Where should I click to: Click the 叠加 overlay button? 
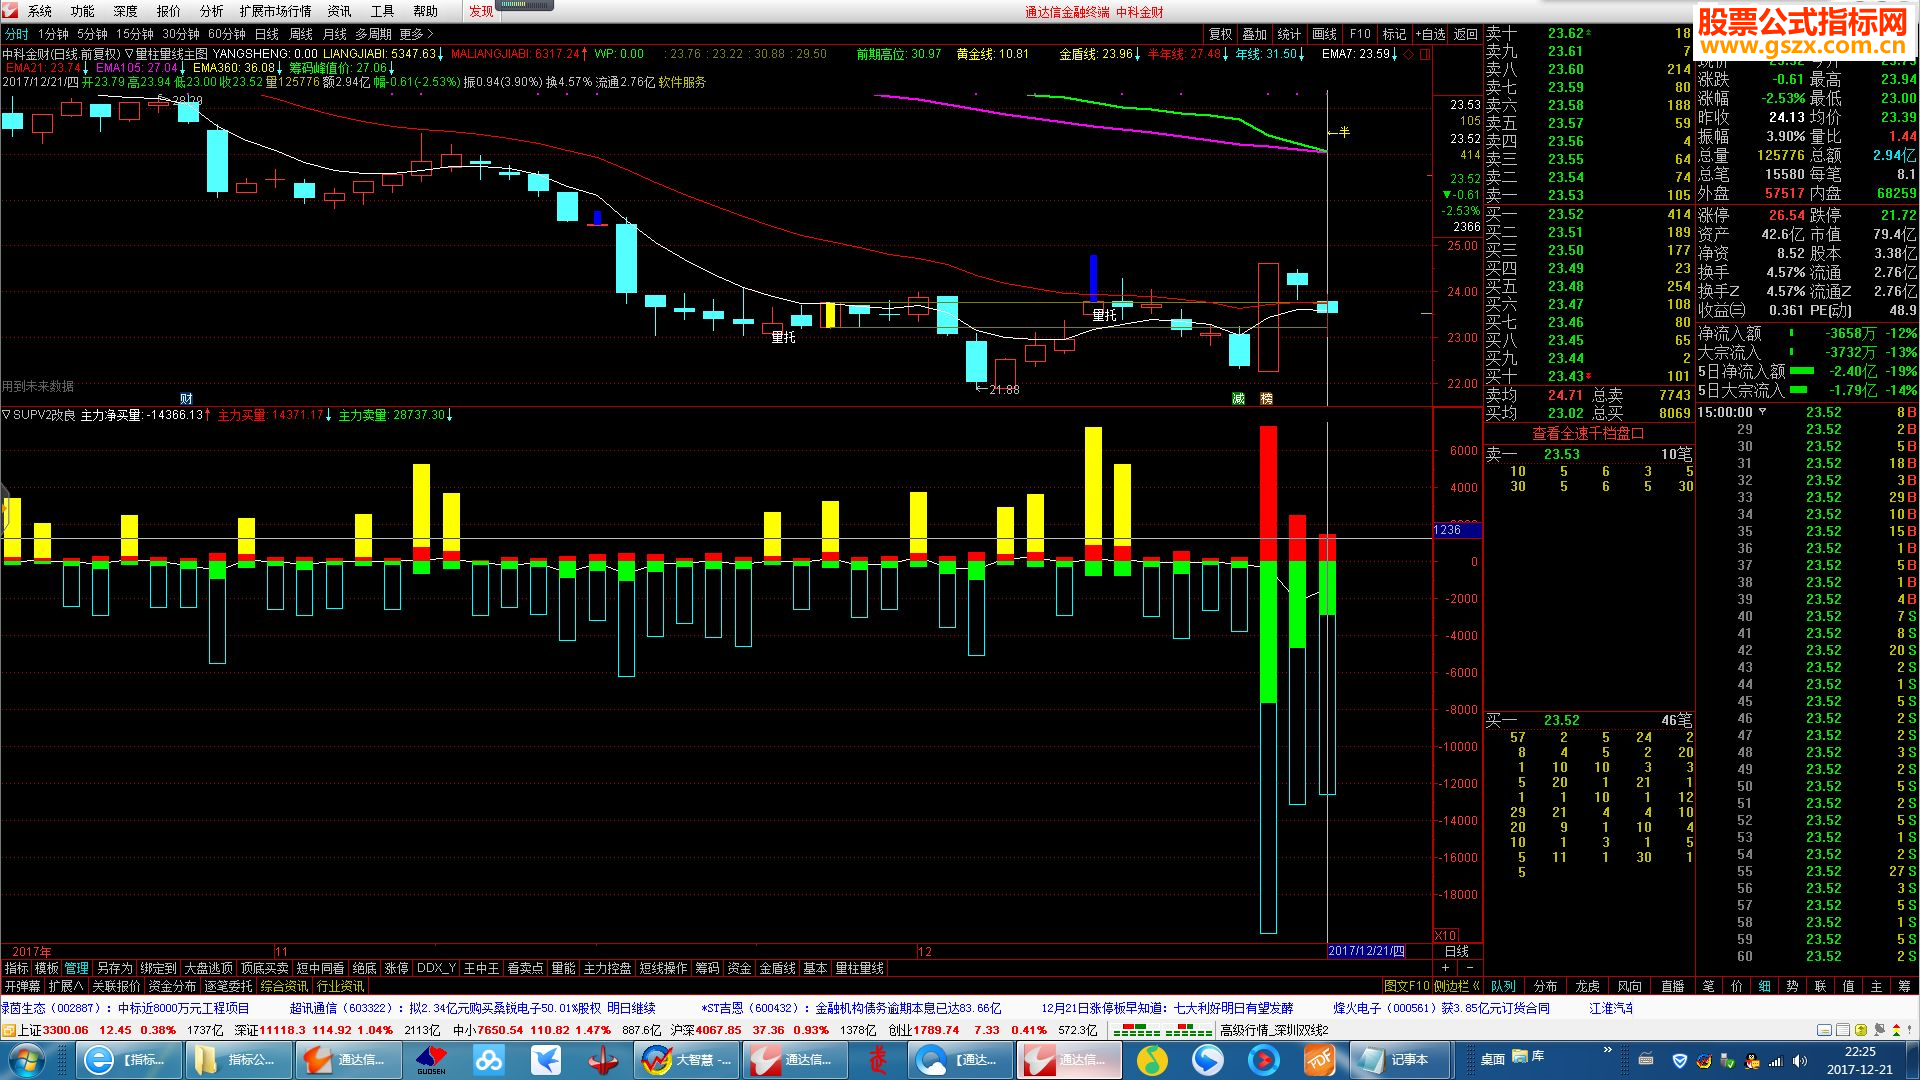pos(1254,34)
